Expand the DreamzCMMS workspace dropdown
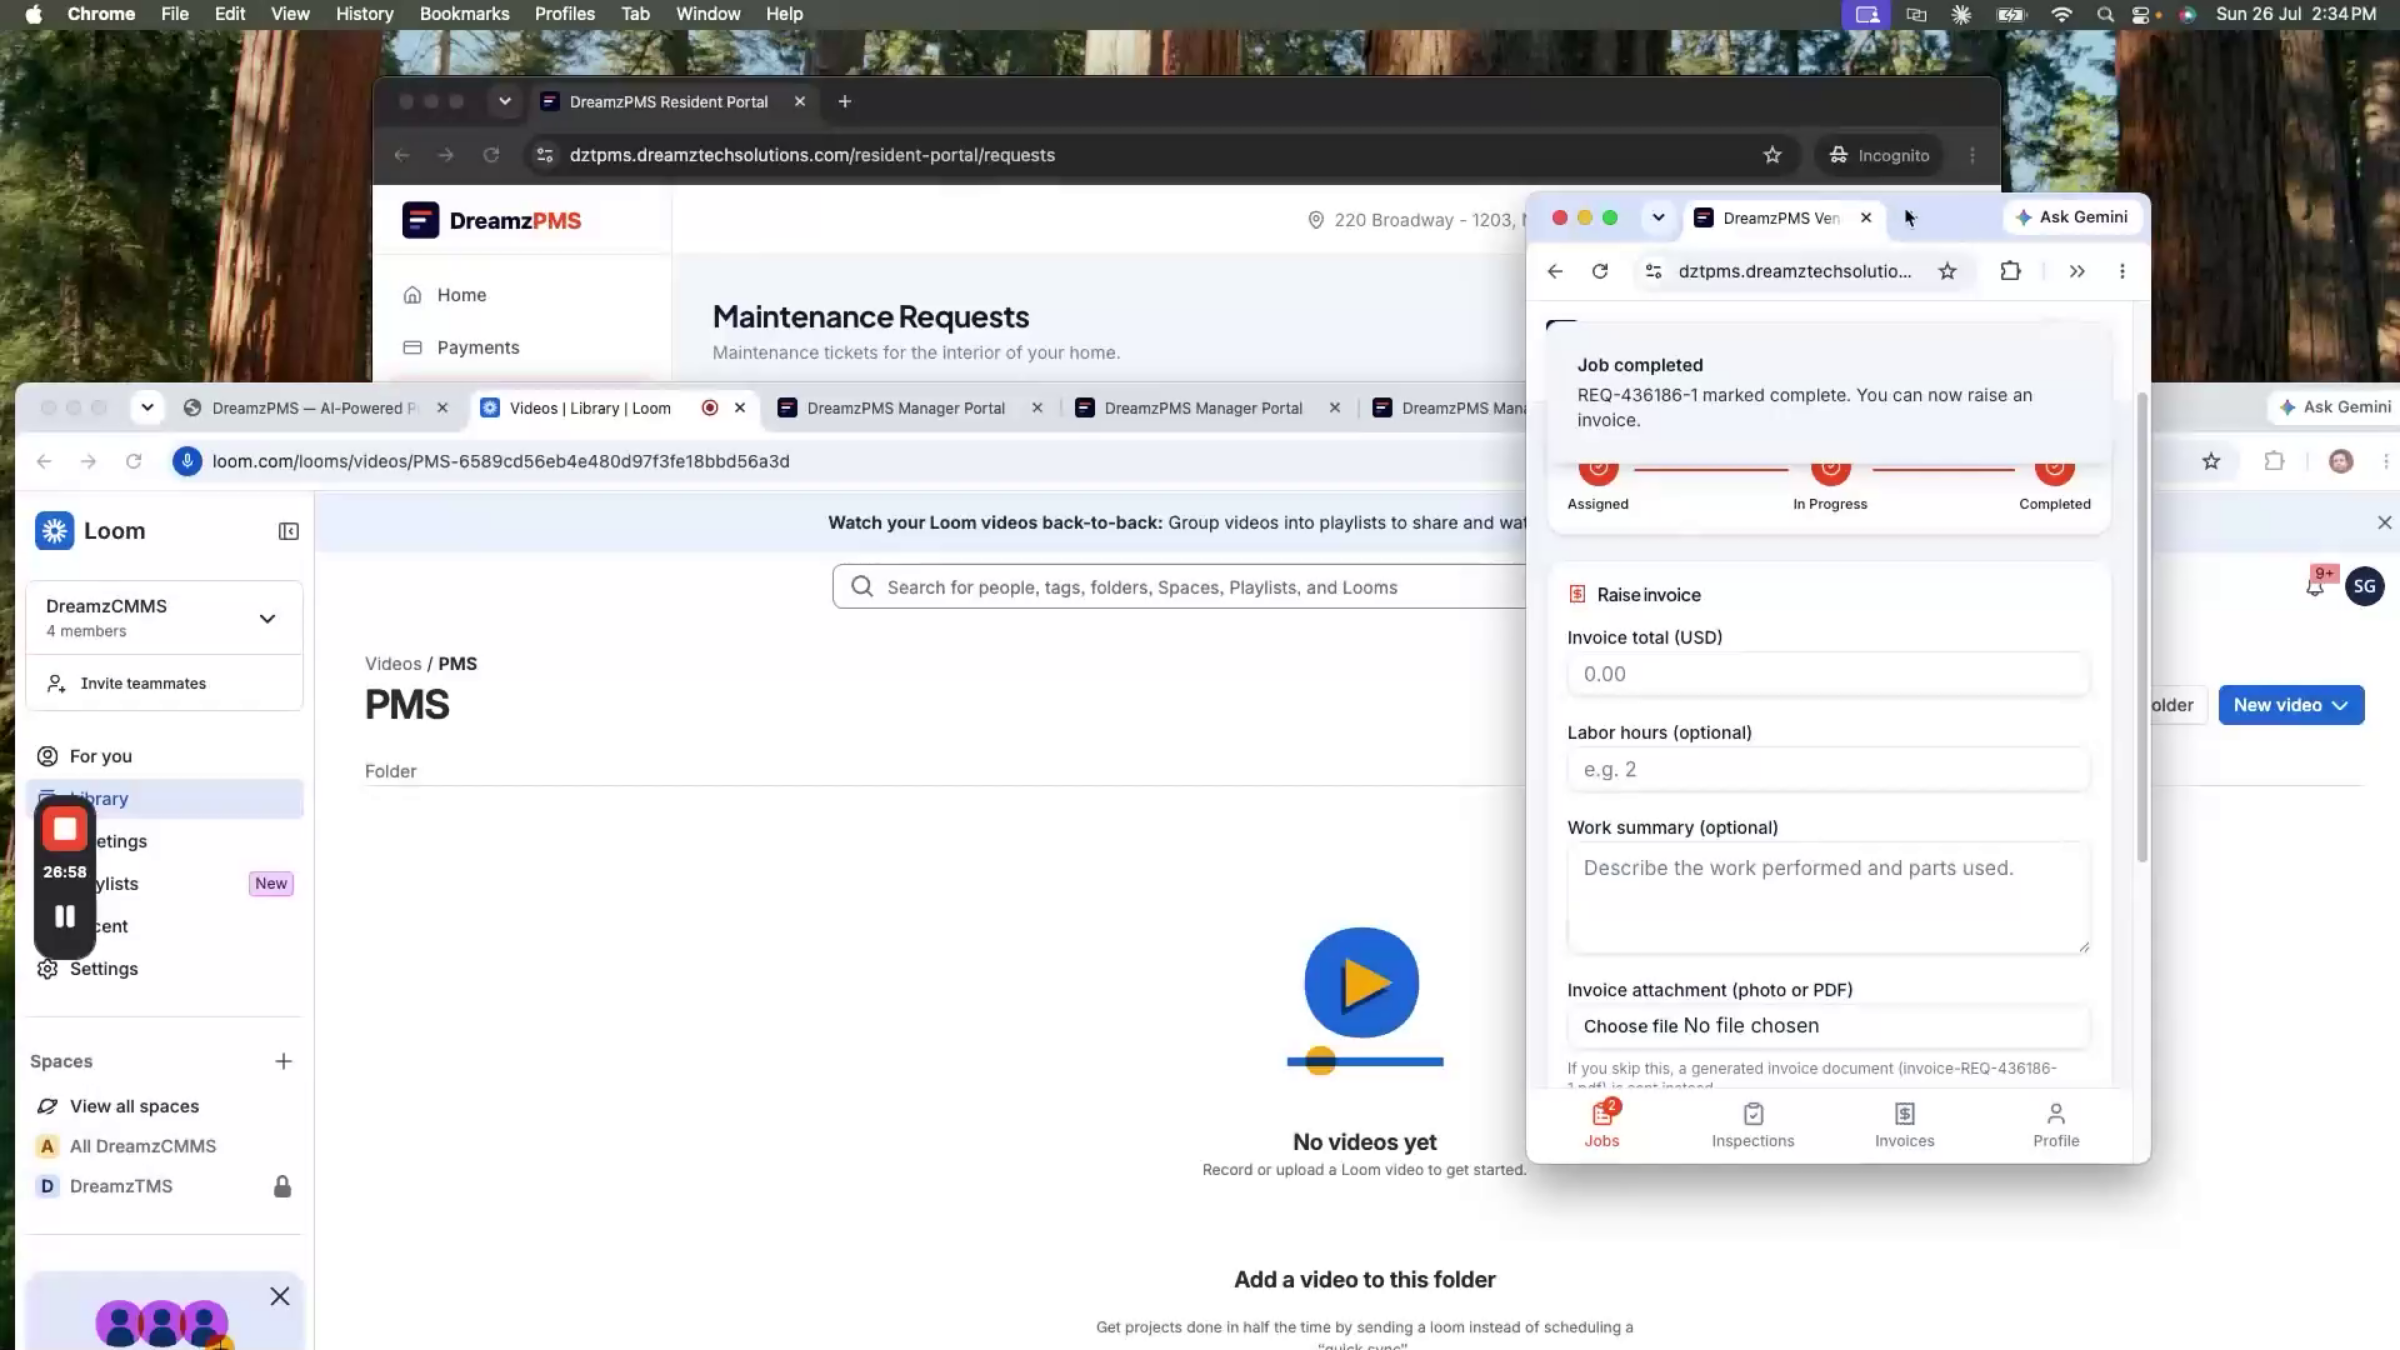This screenshot has height=1350, width=2400. (x=267, y=618)
